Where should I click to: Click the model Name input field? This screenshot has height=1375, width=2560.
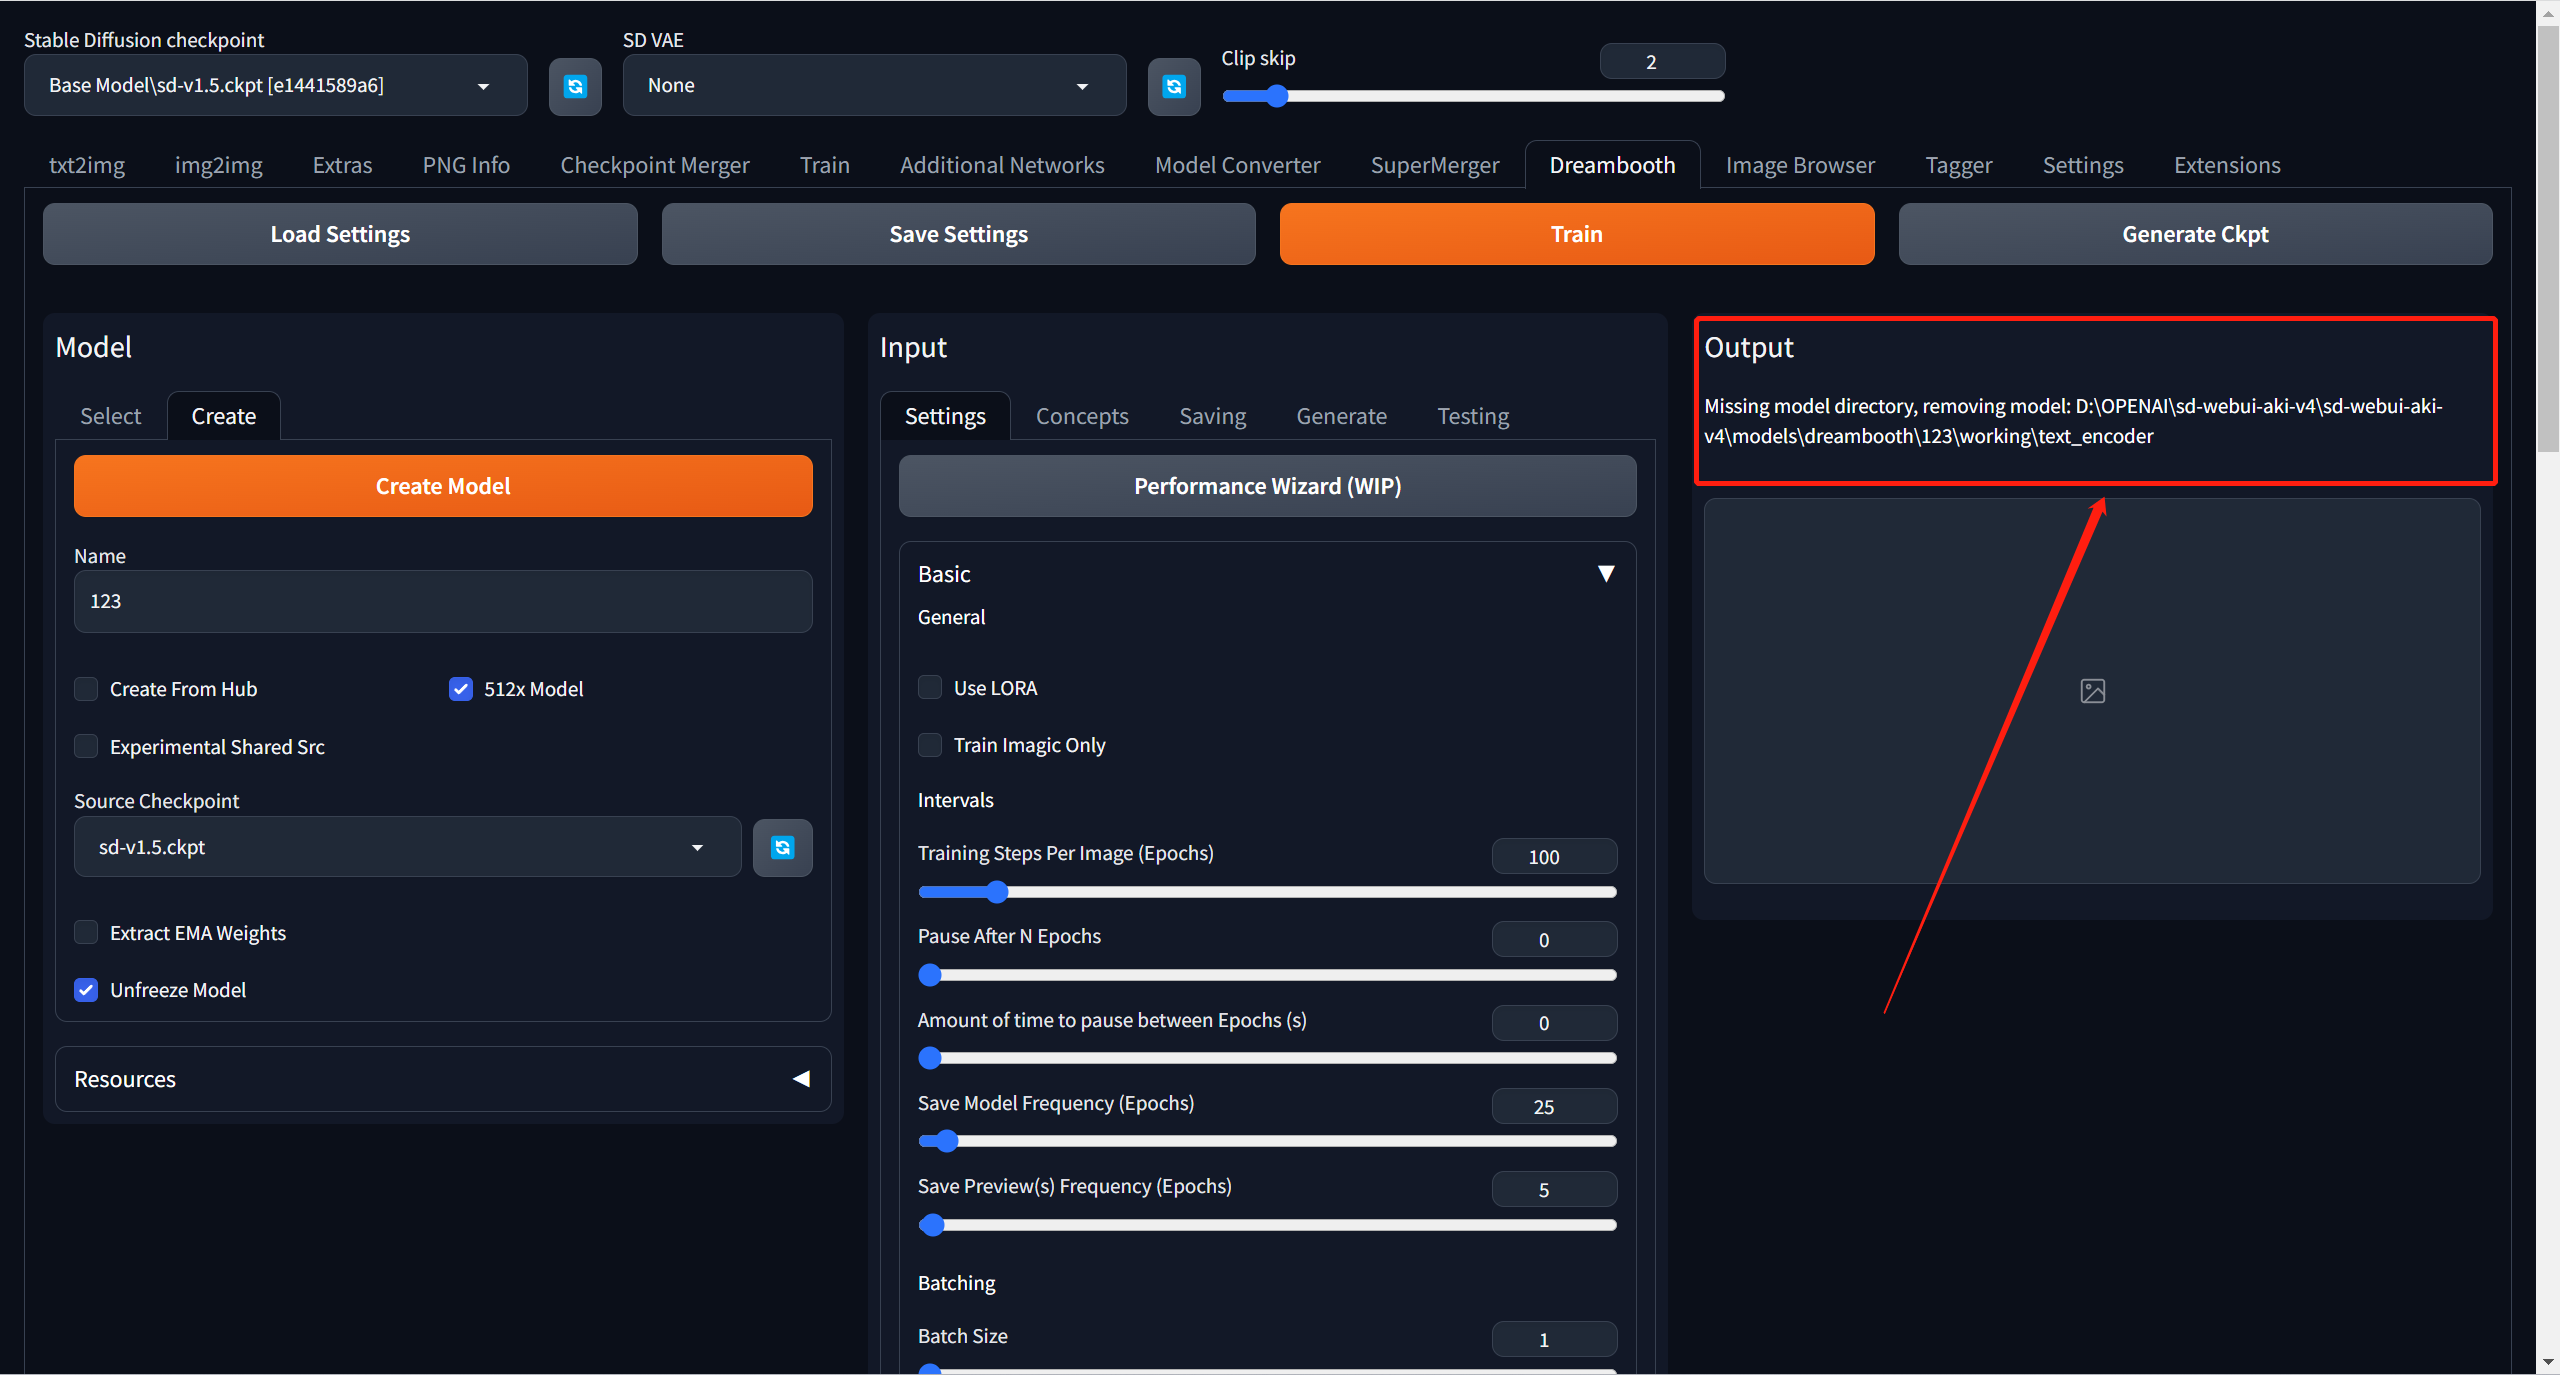point(443,601)
